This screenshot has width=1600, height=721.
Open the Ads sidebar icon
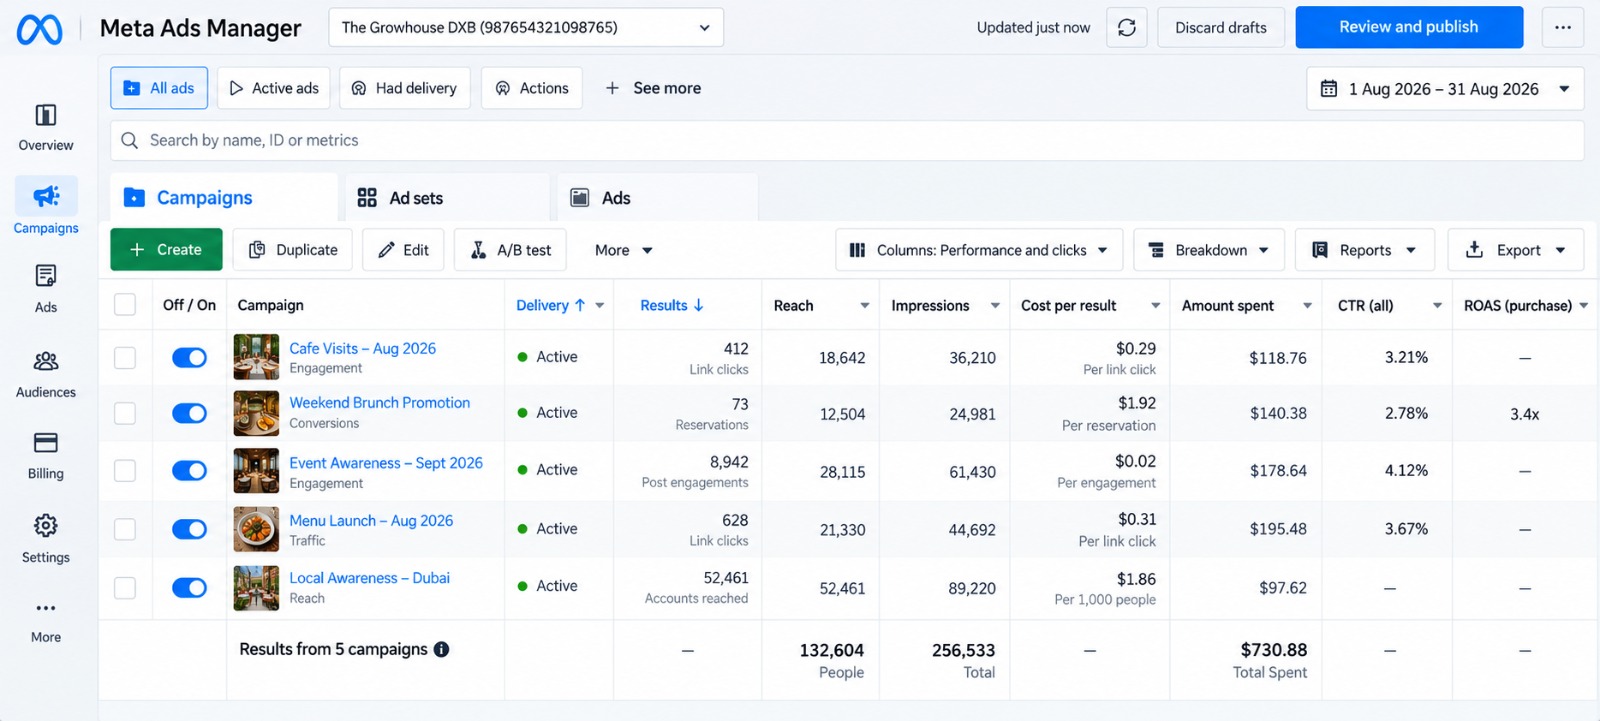[x=46, y=276]
